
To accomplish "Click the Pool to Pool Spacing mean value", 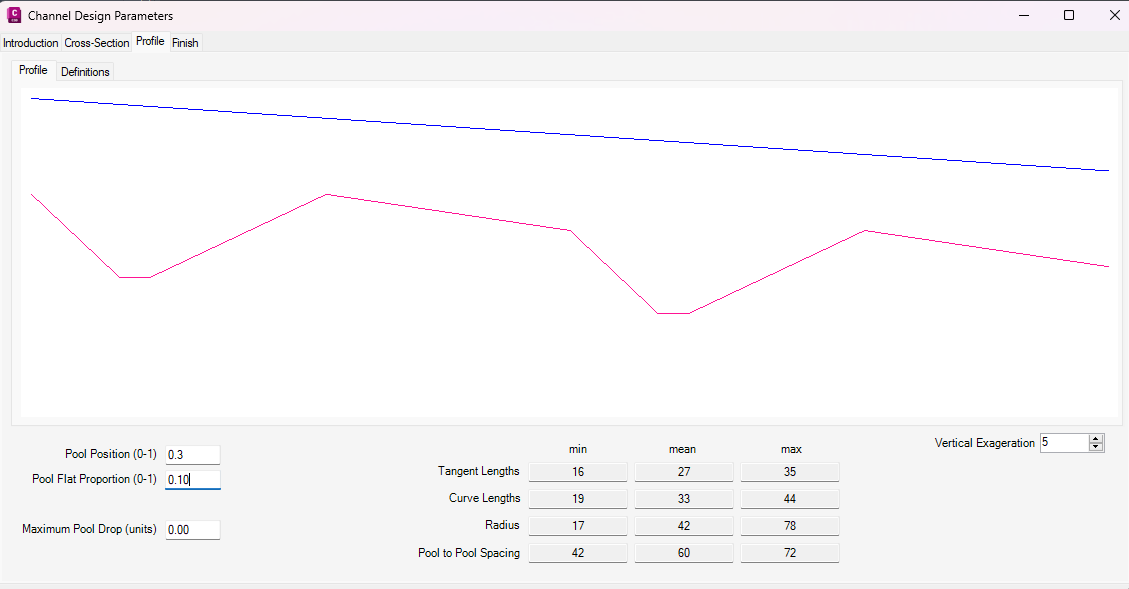I will tap(684, 553).
